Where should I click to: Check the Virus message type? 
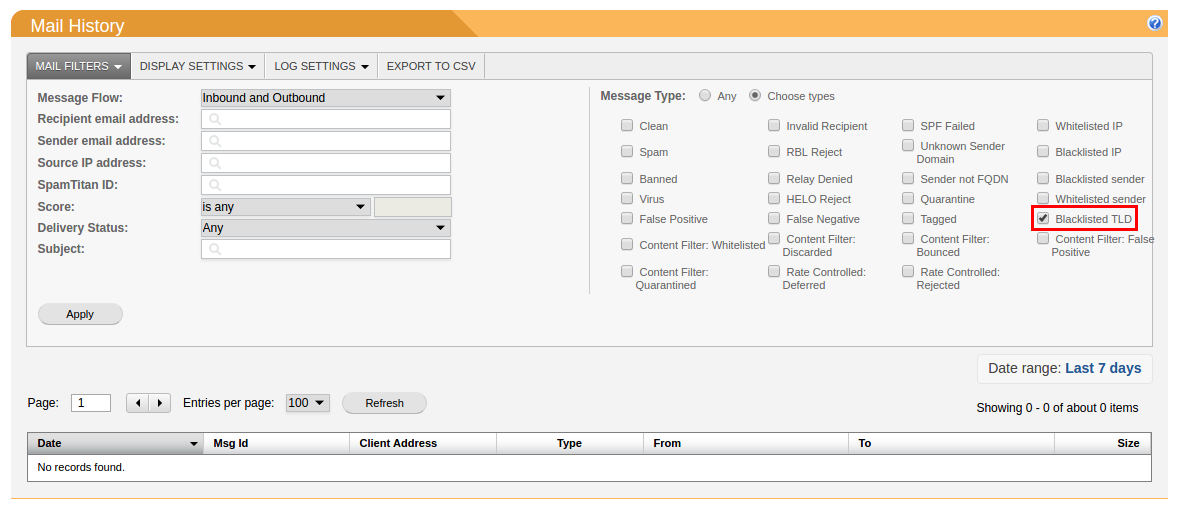[x=627, y=199]
